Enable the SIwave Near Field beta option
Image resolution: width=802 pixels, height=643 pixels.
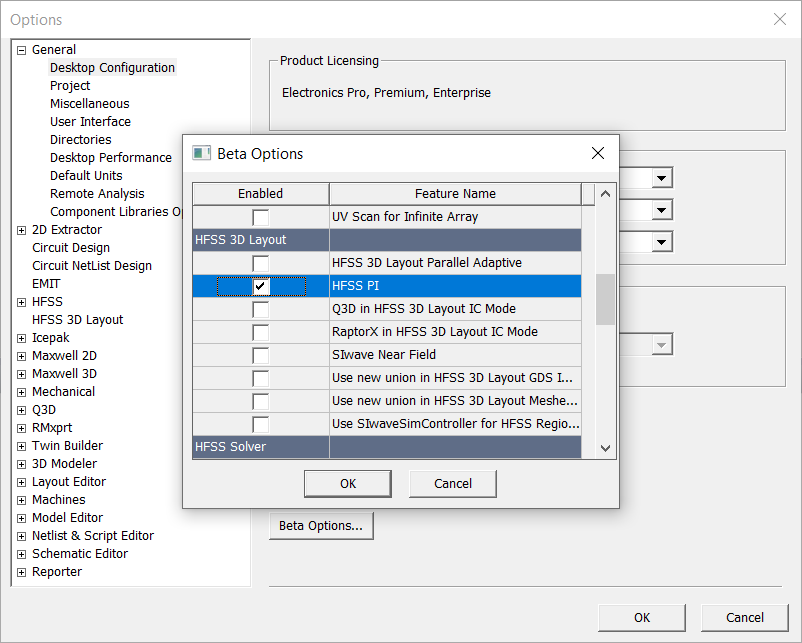click(263, 355)
